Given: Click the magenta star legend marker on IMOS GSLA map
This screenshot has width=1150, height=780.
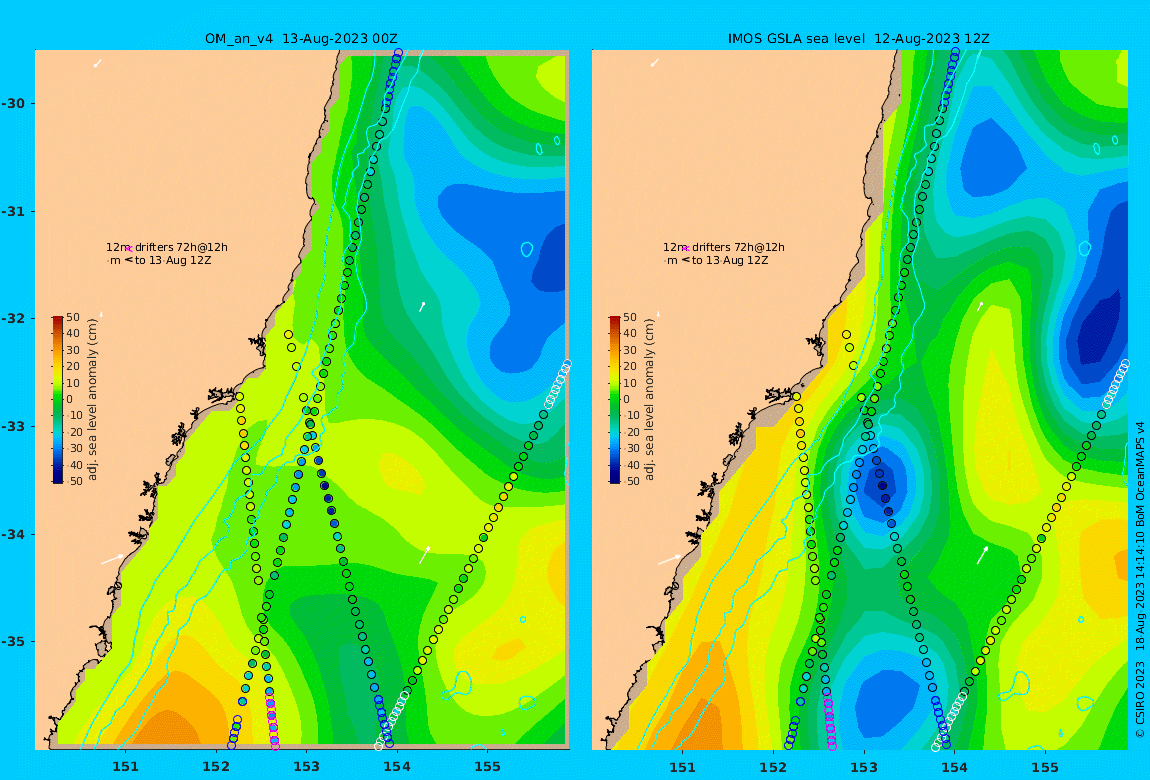Looking at the screenshot, I should click(x=685, y=249).
